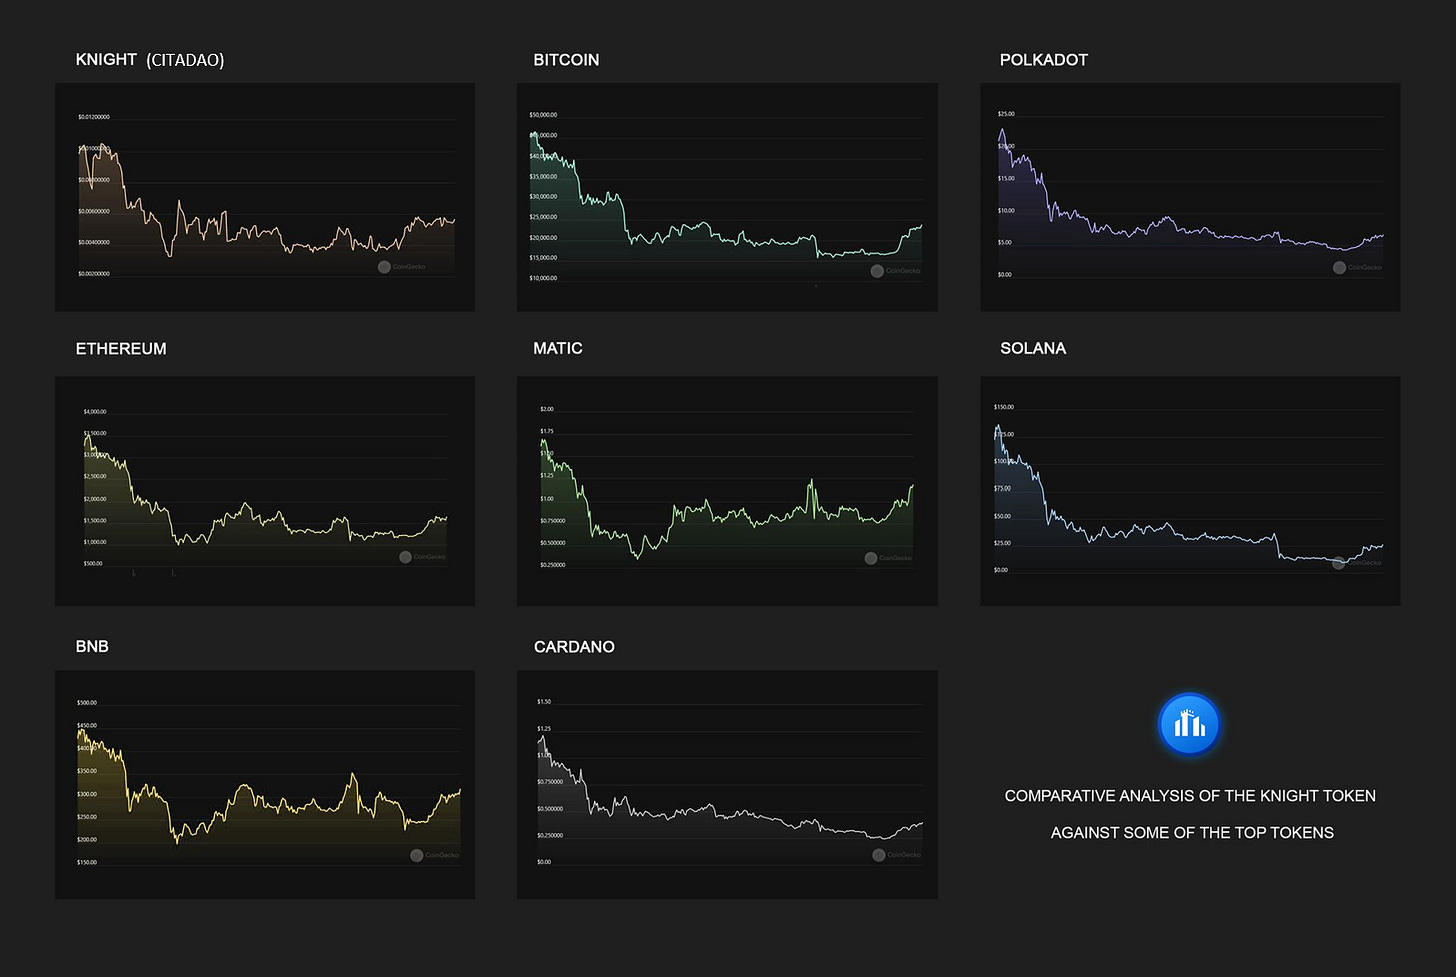Screen dimensions: 1456x977
Task: Click the KNIGHT (CITADAO) heading
Action: coord(150,60)
